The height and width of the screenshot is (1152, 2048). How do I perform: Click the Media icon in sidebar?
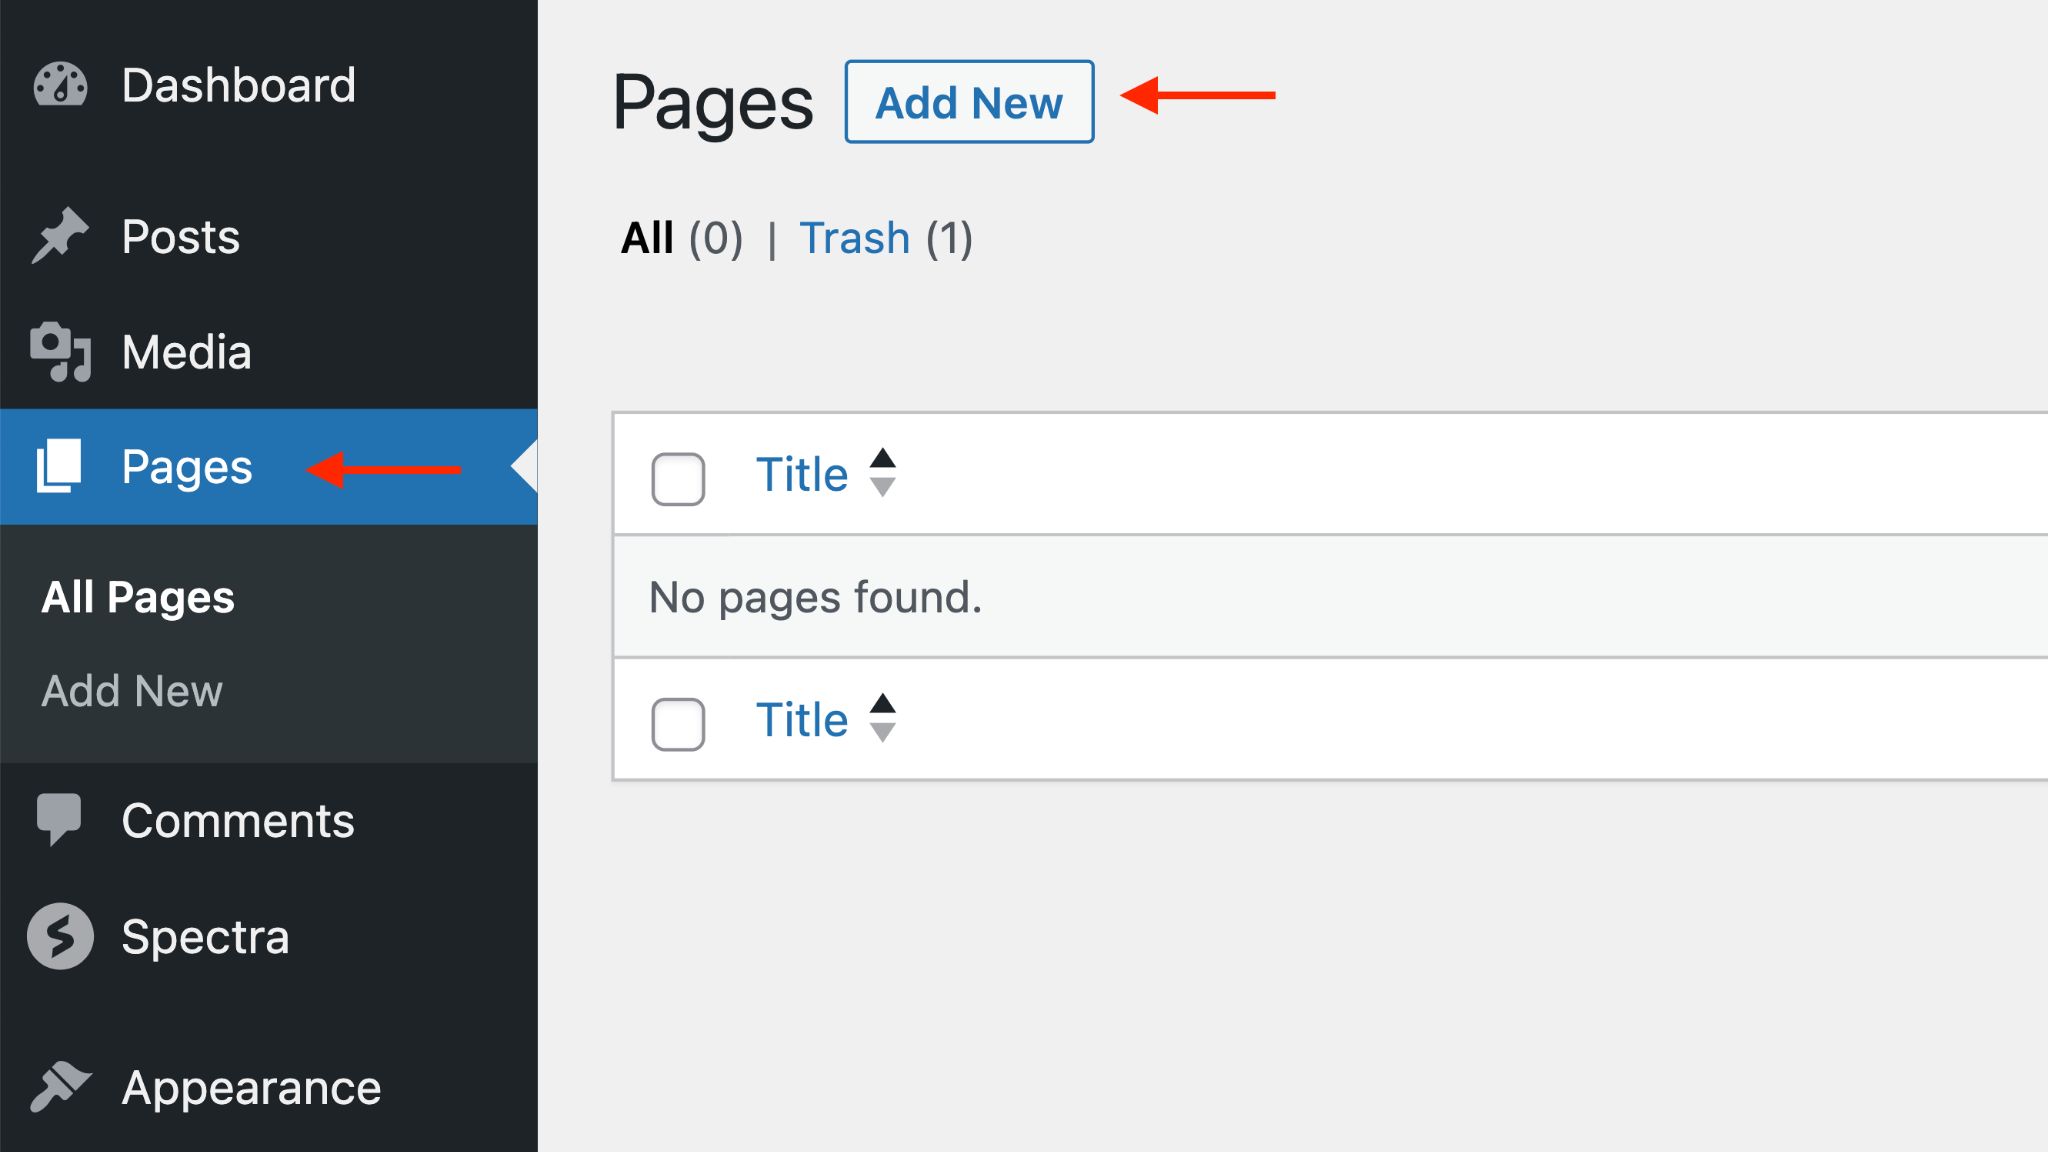tap(58, 350)
